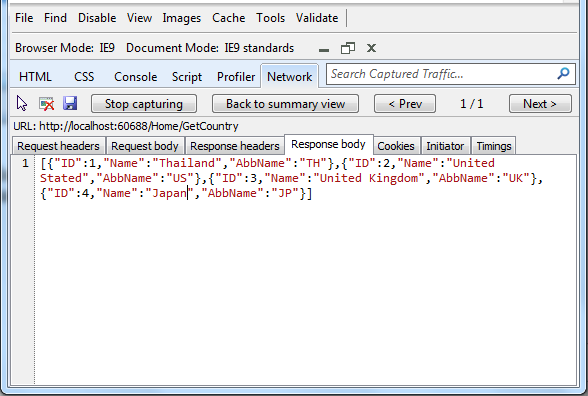The width and height of the screenshot is (588, 396).
Task: Open the View menu
Action: coord(139,18)
